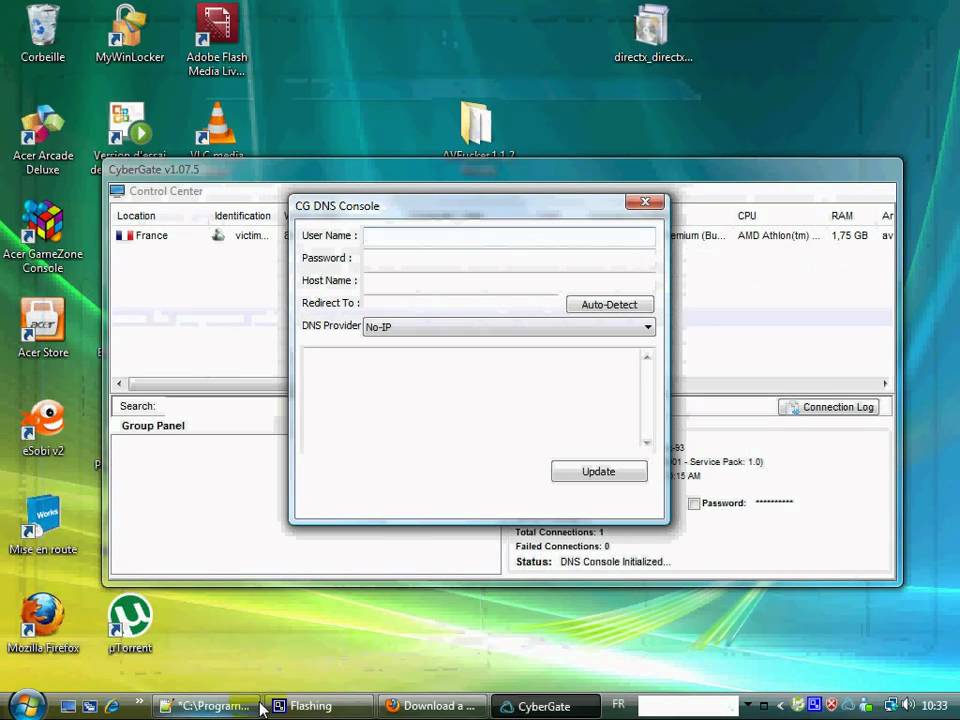Click the DNS Console Initialized status text

click(615, 561)
